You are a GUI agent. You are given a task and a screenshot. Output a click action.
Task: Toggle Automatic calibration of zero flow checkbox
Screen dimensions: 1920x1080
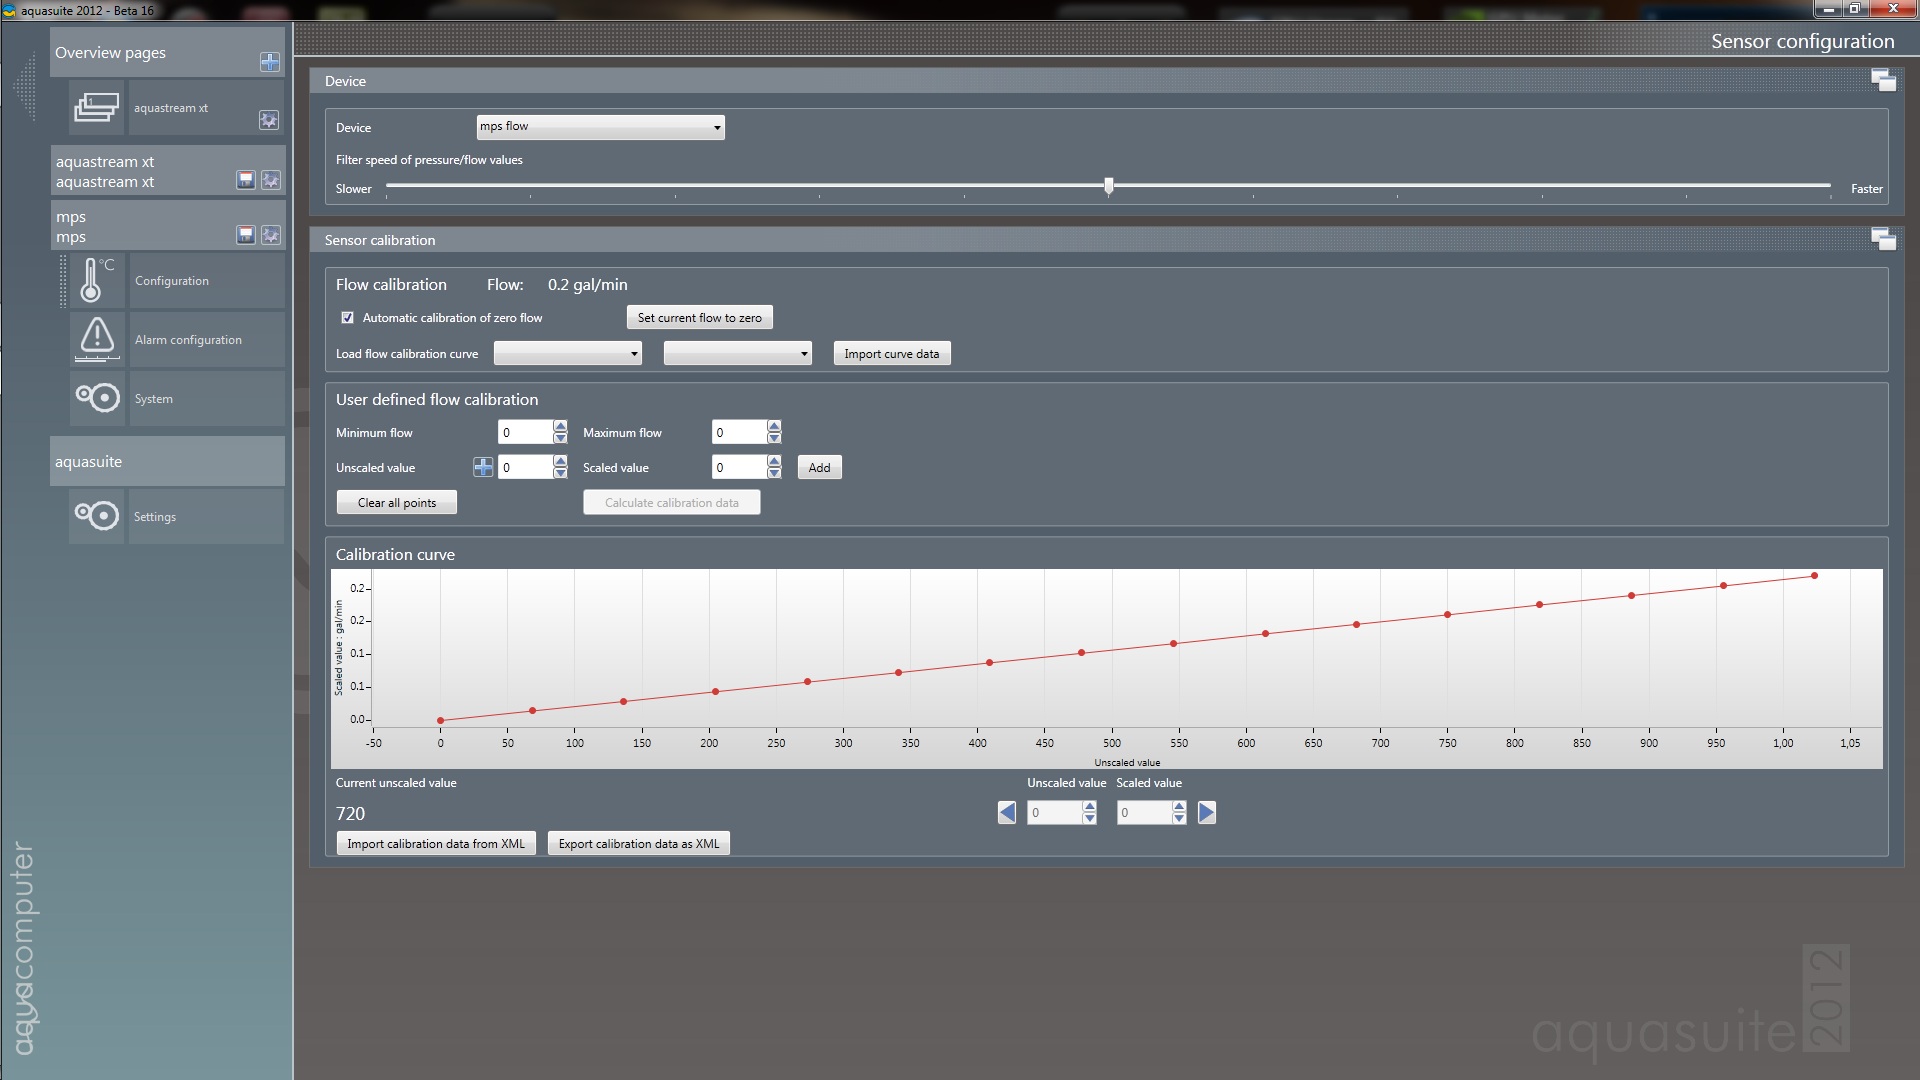tap(348, 318)
